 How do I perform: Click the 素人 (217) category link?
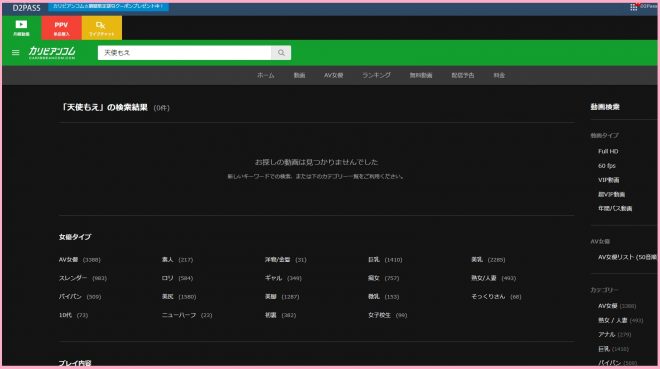[177, 260]
